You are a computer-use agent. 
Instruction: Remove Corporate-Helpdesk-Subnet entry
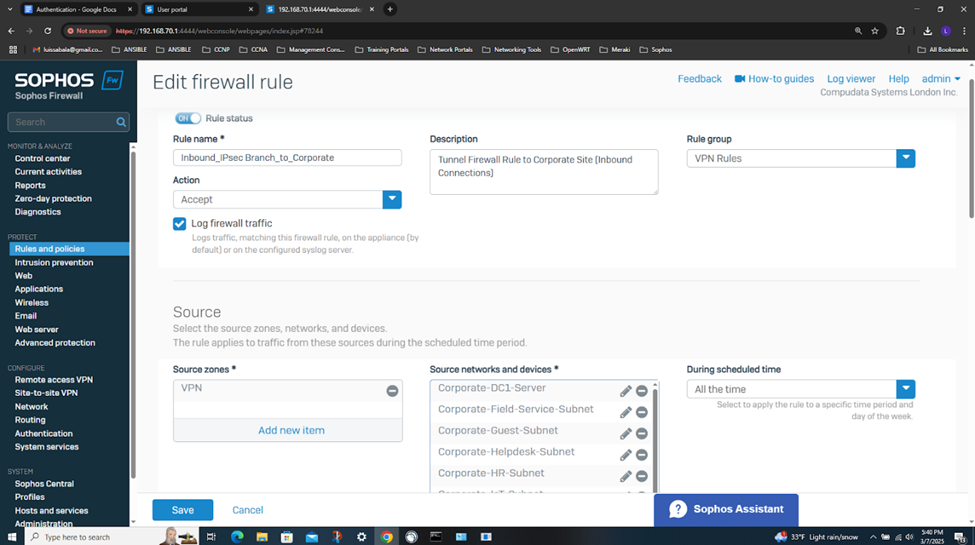pyautogui.click(x=642, y=455)
